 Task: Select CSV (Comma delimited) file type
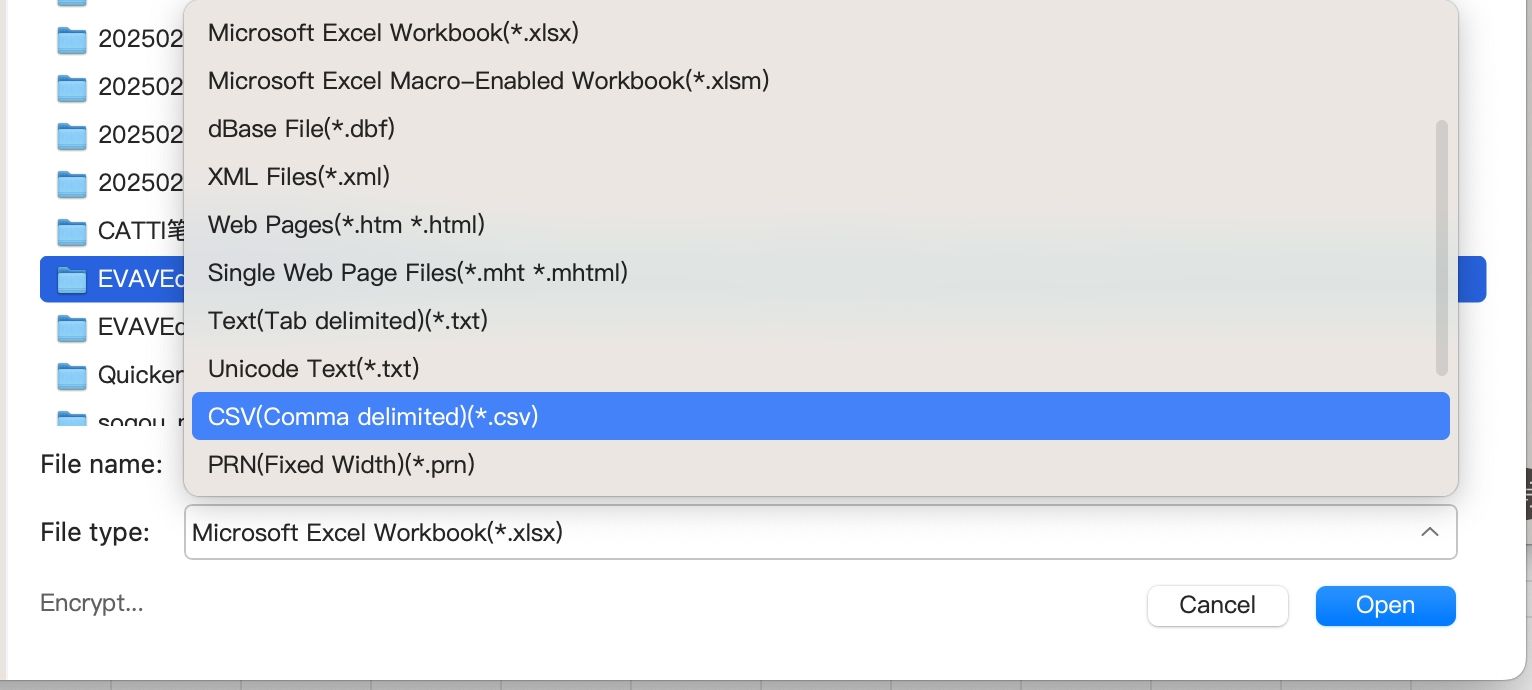pyautogui.click(x=373, y=417)
